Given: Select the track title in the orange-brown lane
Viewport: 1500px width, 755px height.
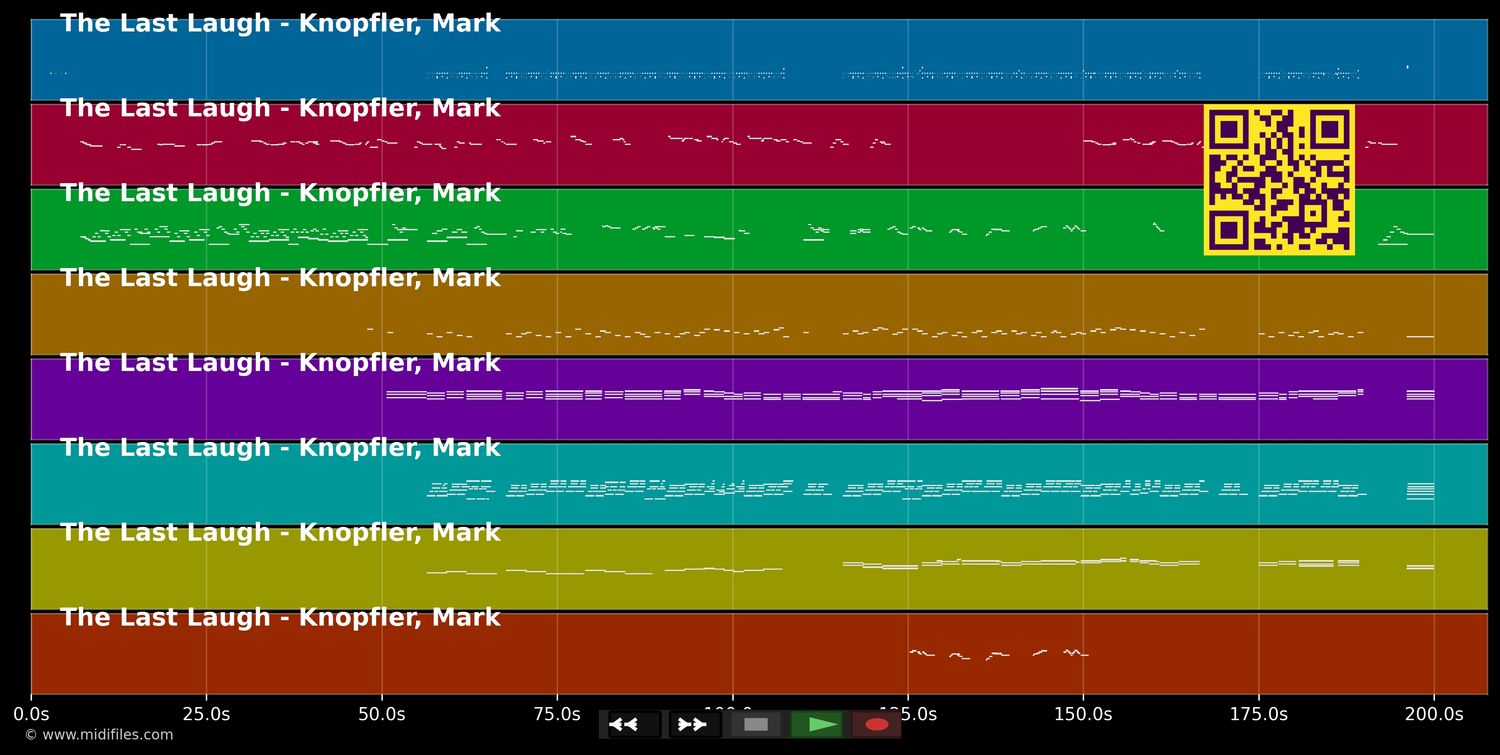Looking at the screenshot, I should point(280,279).
